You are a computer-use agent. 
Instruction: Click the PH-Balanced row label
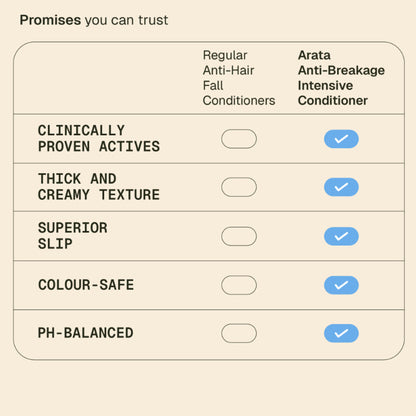85,333
